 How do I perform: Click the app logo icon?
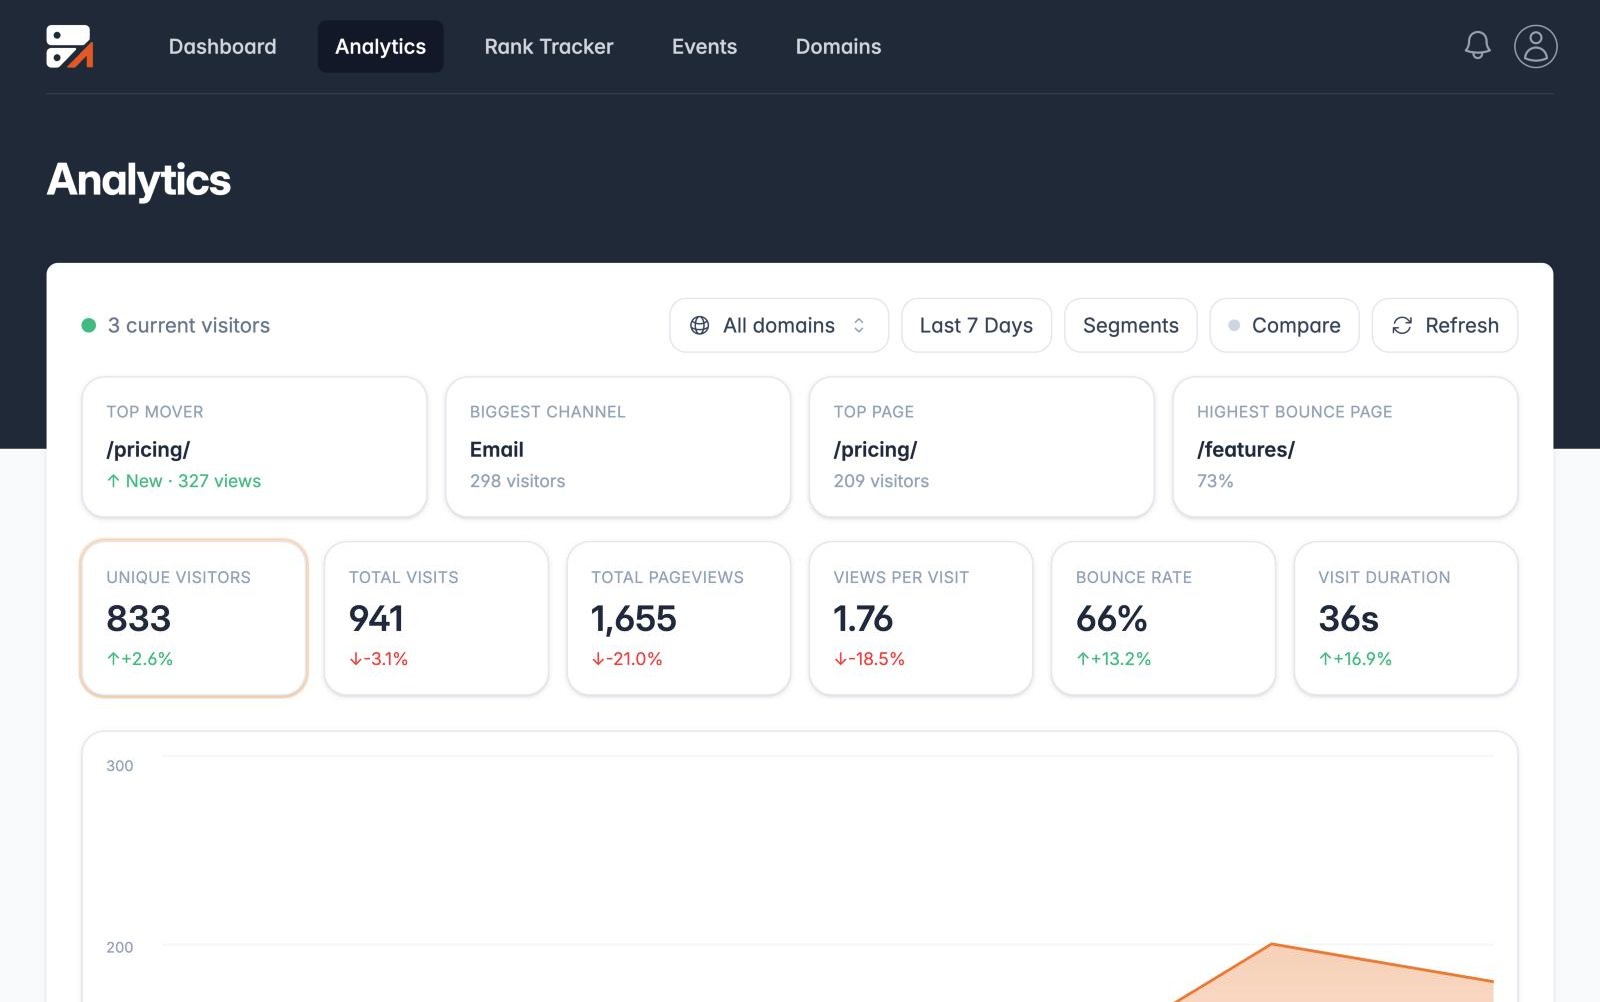pyautogui.click(x=70, y=46)
